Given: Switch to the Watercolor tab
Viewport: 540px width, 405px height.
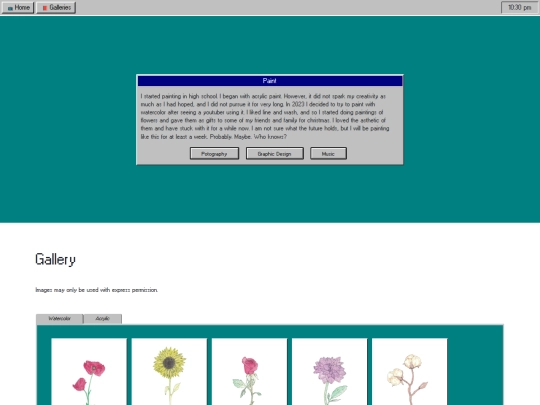Looking at the screenshot, I should pyautogui.click(x=60, y=319).
